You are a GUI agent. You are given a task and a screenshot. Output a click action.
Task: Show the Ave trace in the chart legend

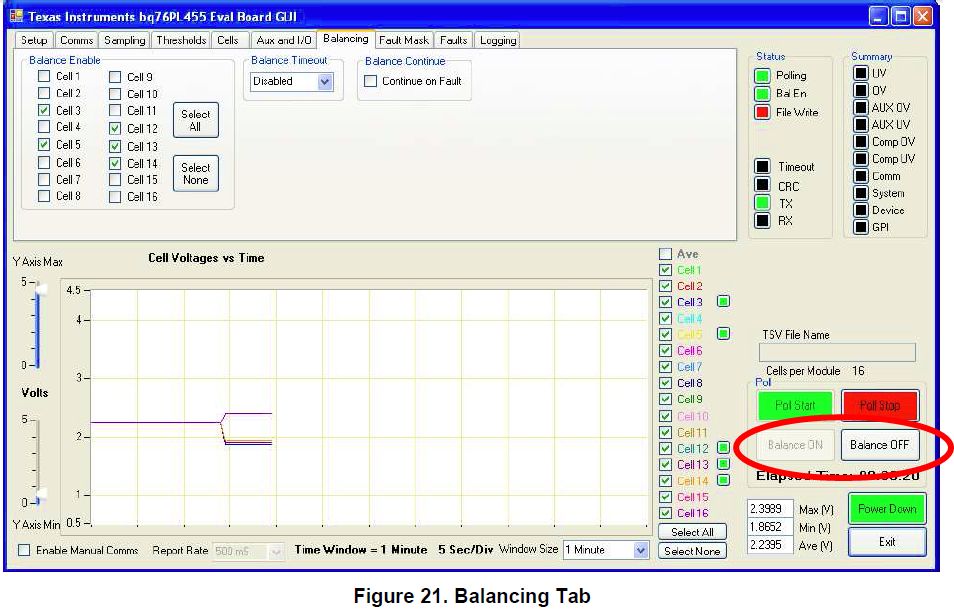tap(666, 254)
